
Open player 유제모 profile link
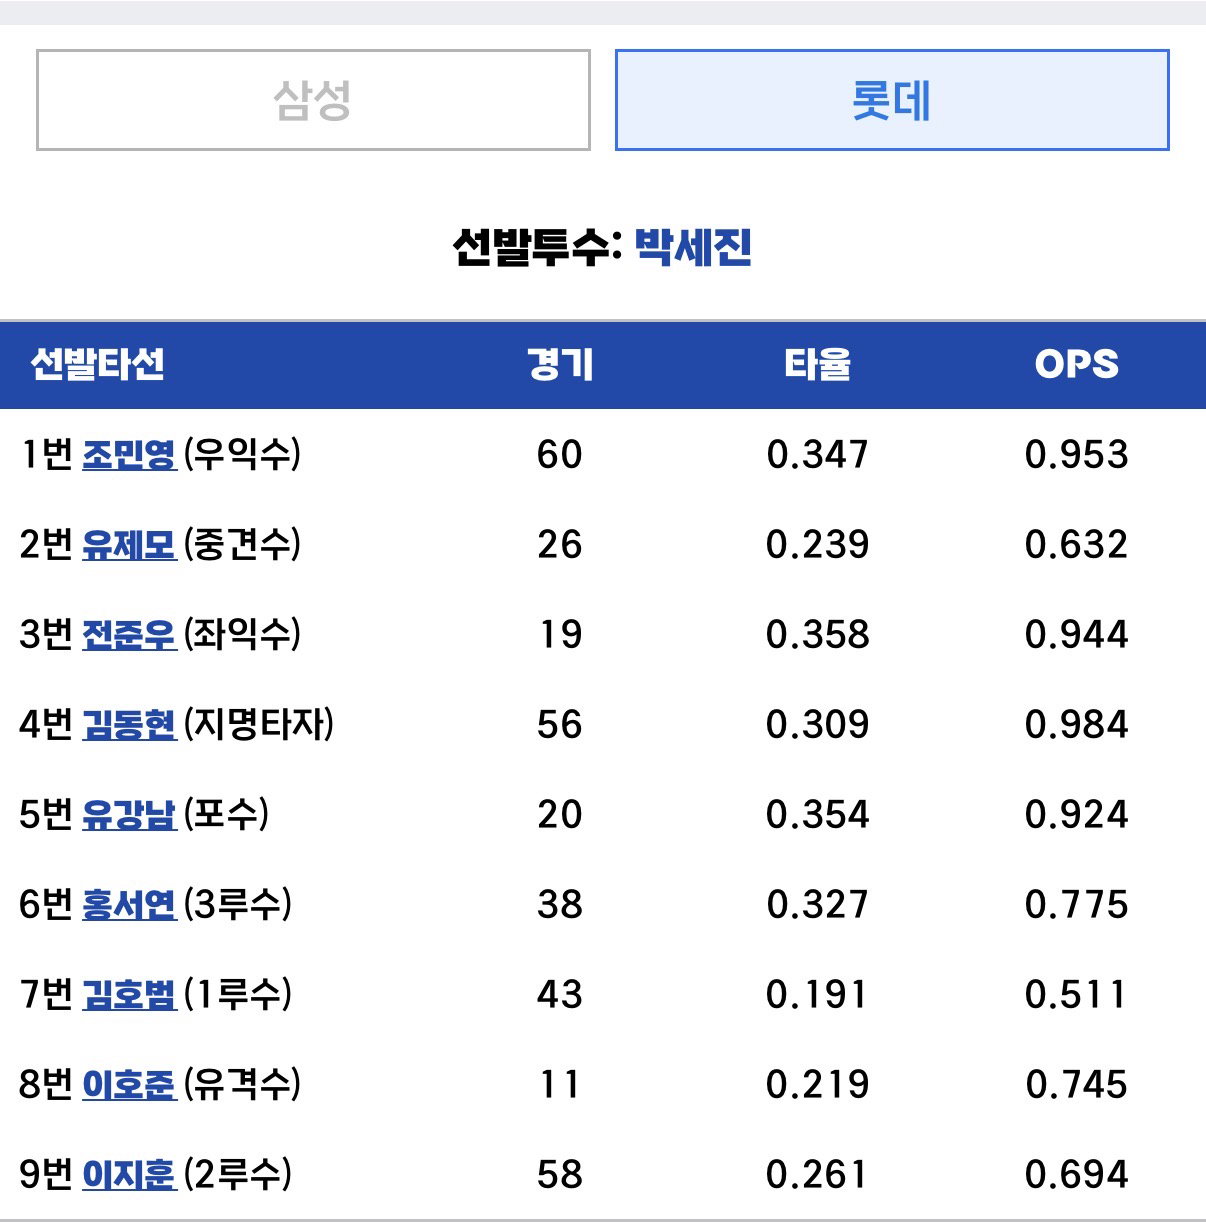tap(129, 545)
